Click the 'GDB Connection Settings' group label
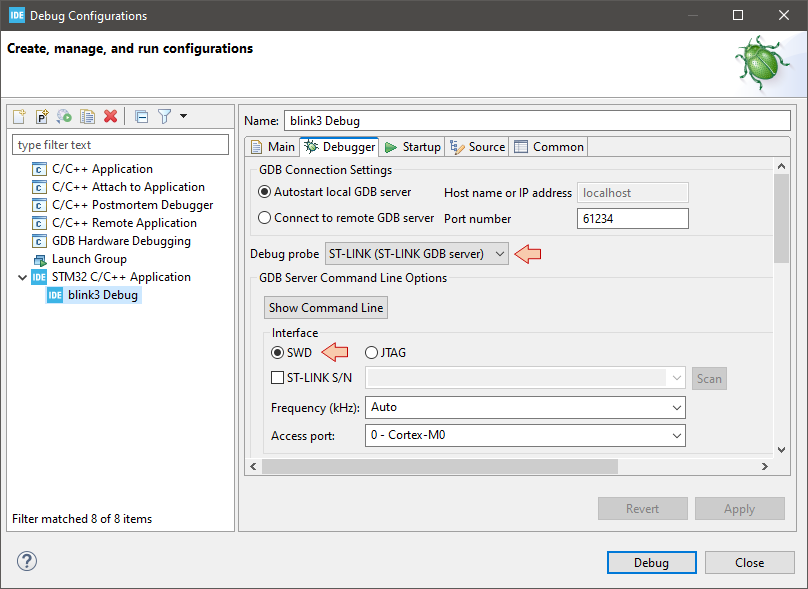The image size is (808, 589). point(325,170)
